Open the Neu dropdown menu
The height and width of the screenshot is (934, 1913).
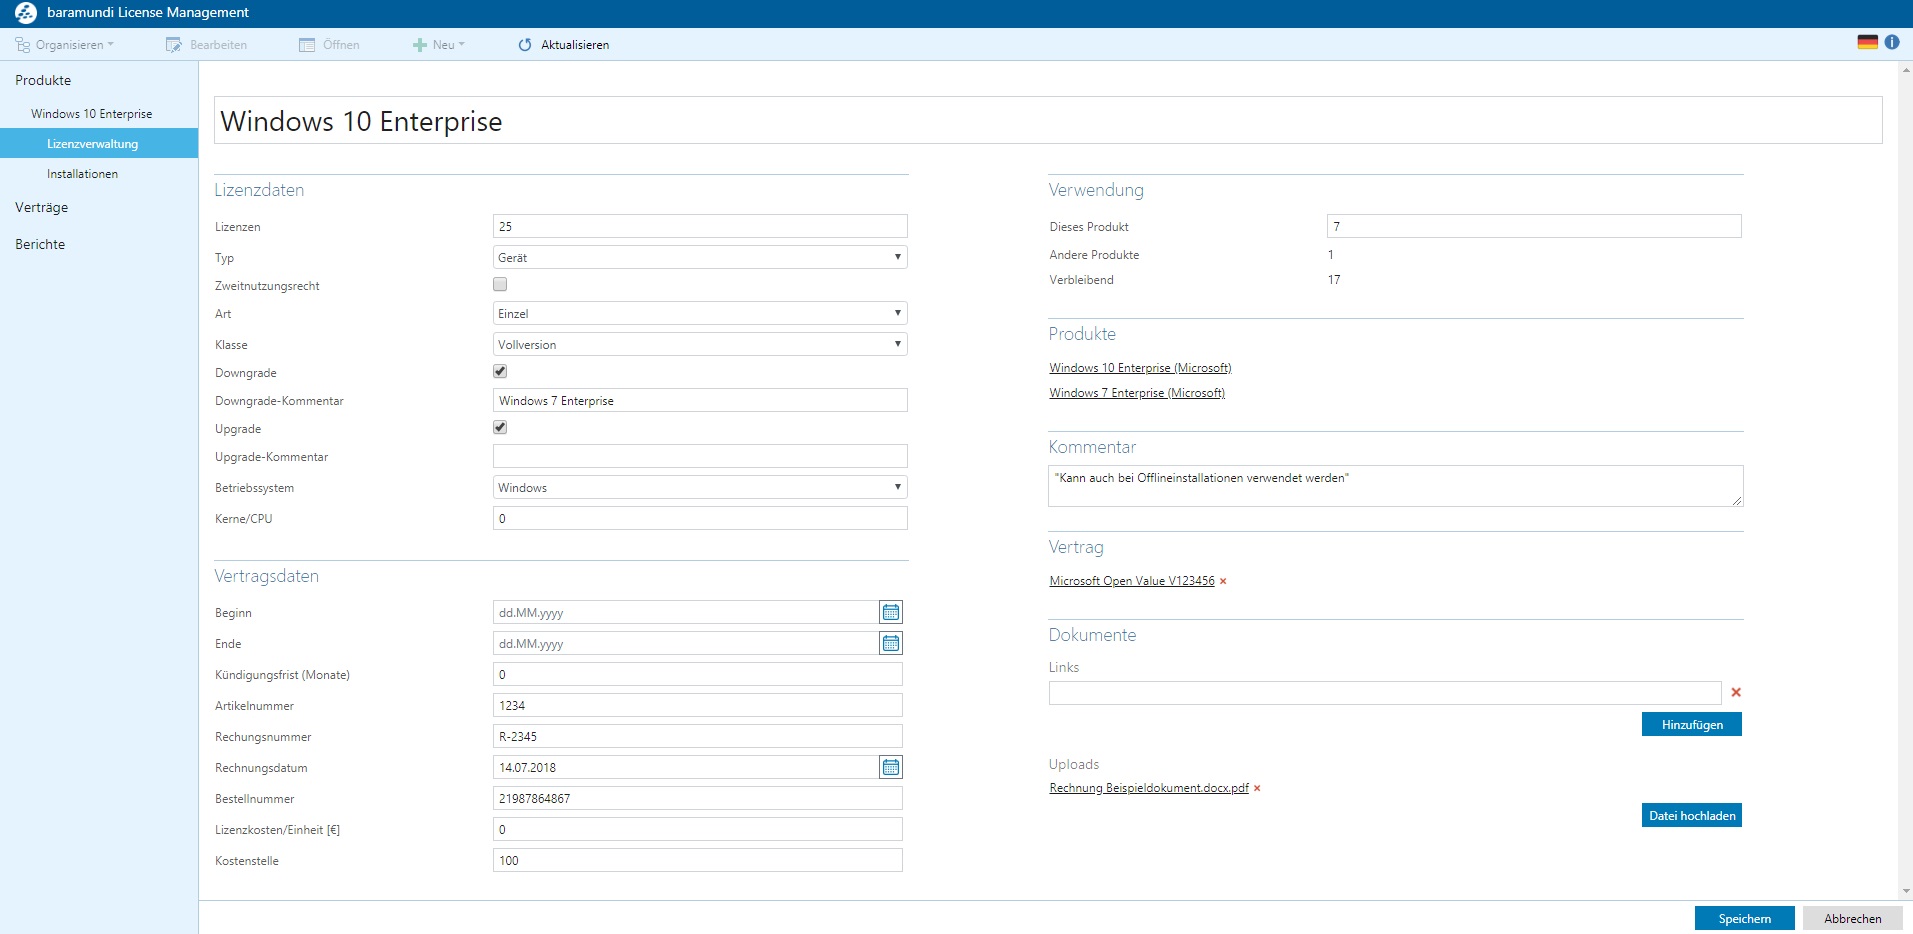[x=439, y=45]
